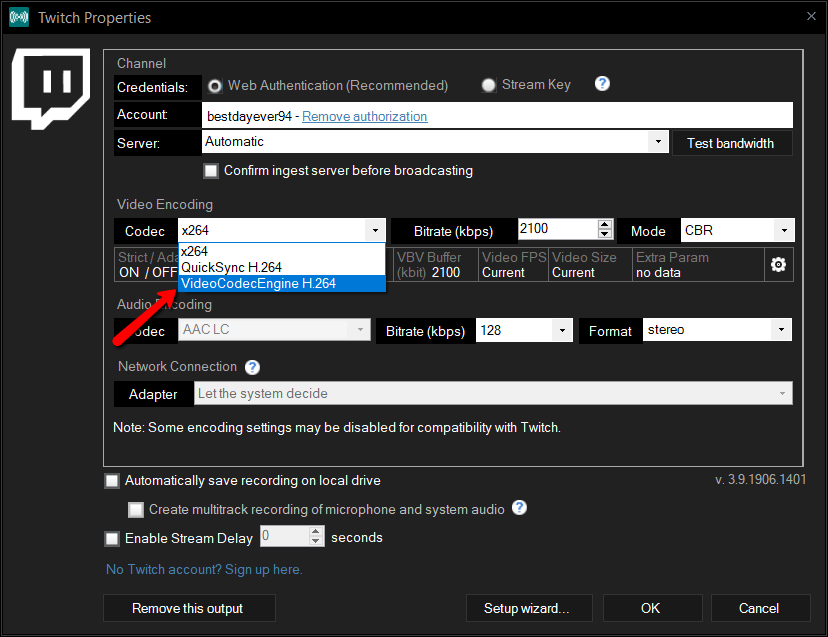Decrease stream delay seconds stepper
The image size is (828, 637).
[316, 541]
